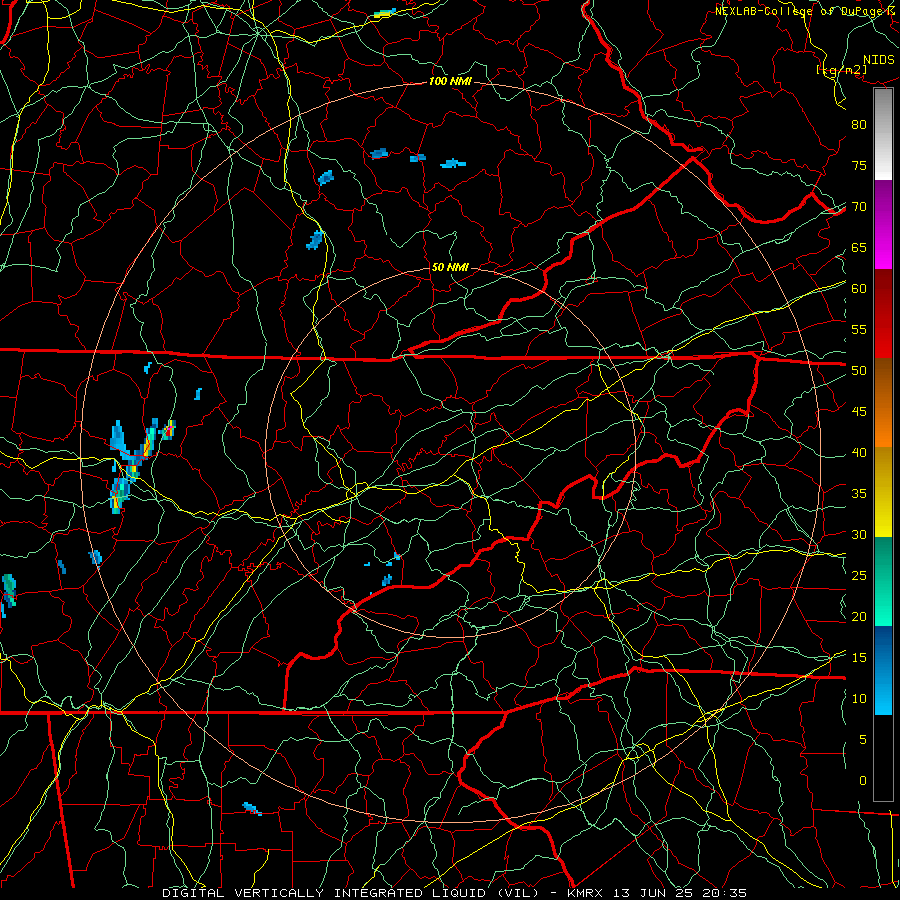Select the 0 value on the color scale
Viewport: 900px width, 900px height.
tap(863, 781)
